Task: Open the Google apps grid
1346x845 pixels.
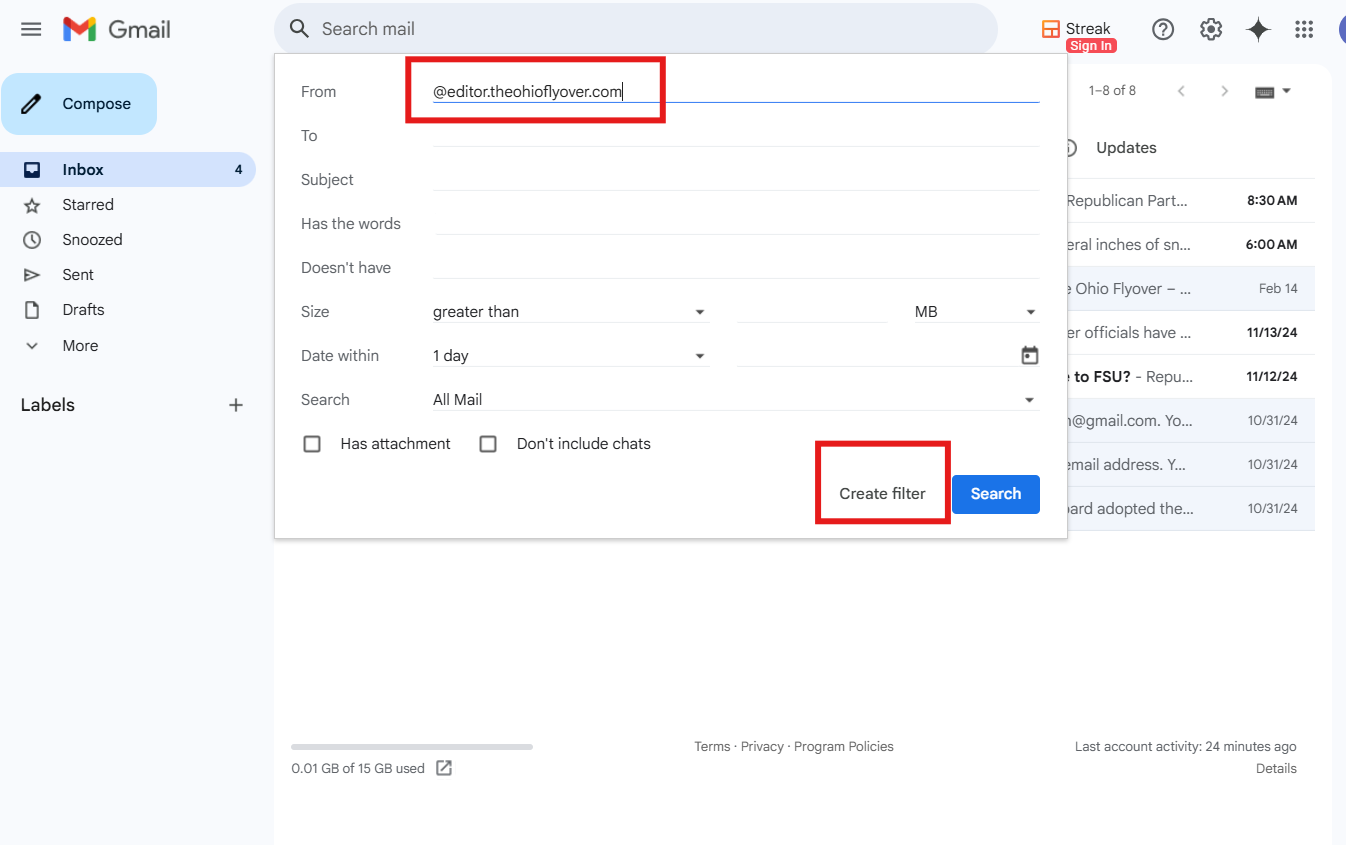Action: tap(1304, 29)
